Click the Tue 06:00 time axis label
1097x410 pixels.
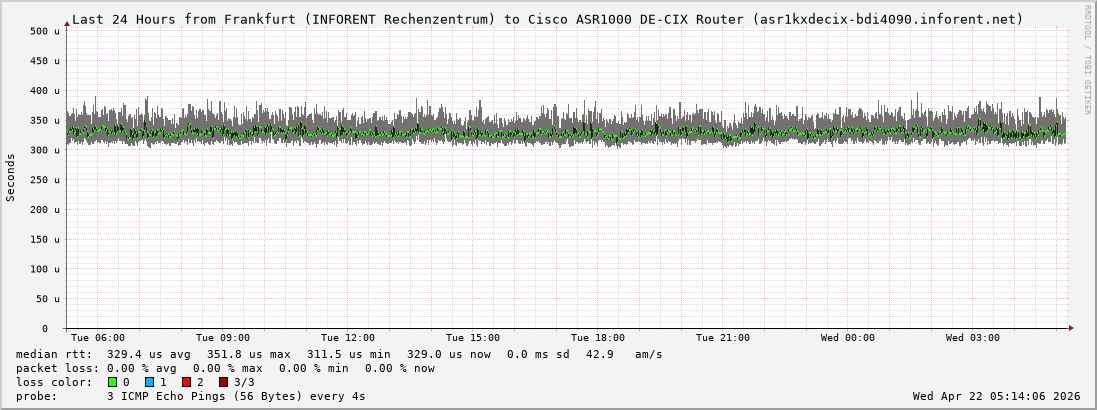click(x=98, y=338)
